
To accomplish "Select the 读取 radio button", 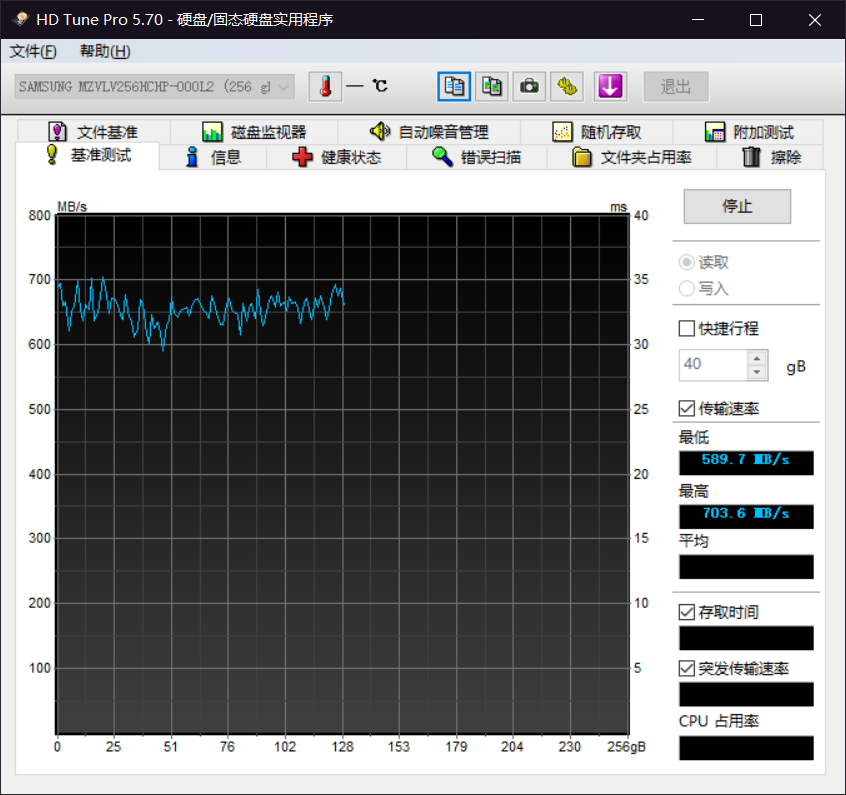I will click(x=686, y=262).
